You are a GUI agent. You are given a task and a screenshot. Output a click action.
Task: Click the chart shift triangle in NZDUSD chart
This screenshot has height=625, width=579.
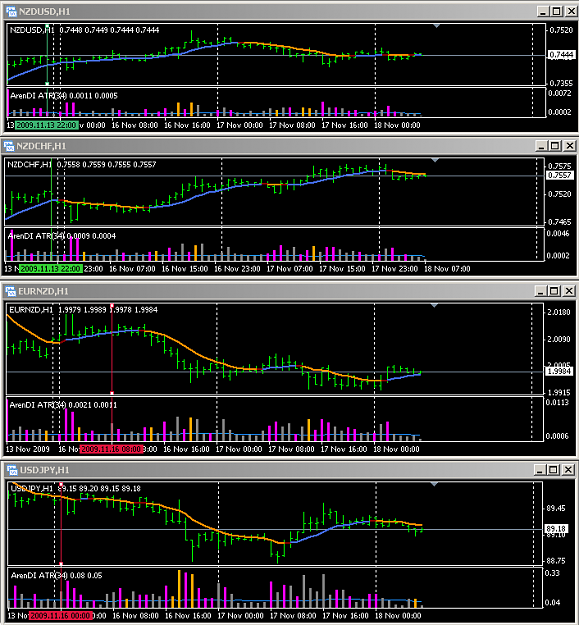coord(436,26)
